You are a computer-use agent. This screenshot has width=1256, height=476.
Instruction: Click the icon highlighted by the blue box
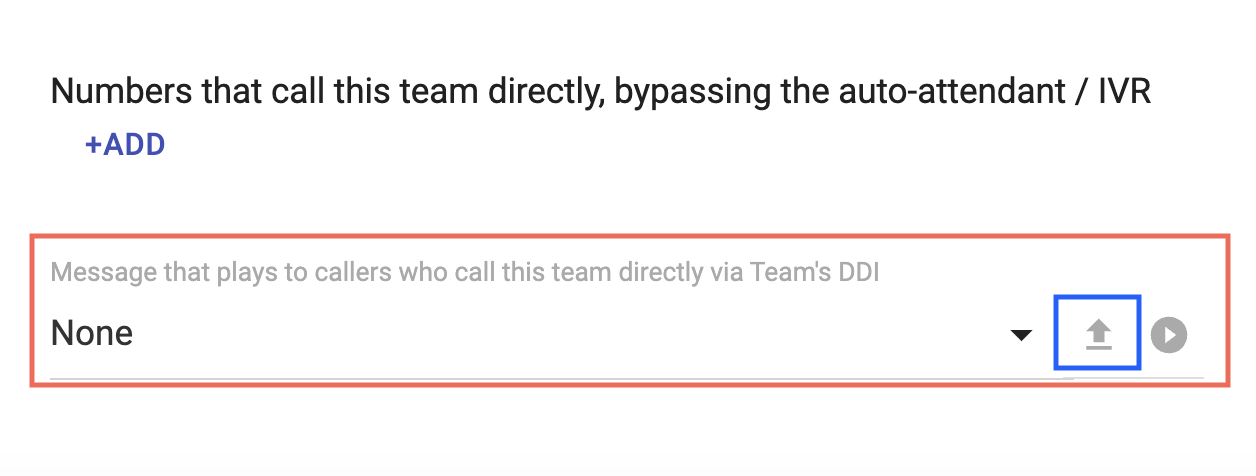pyautogui.click(x=1099, y=334)
